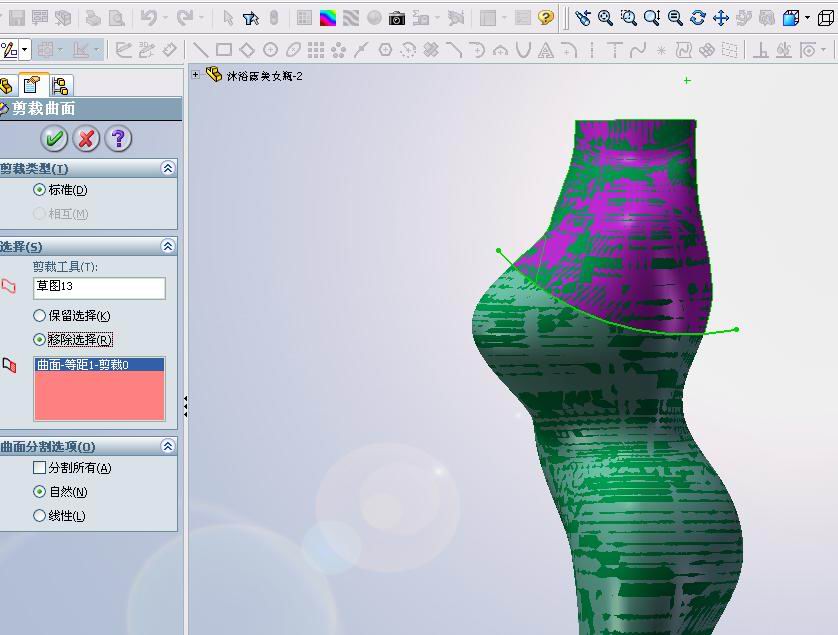This screenshot has height=635, width=838.
Task: Open the Redo history dropdown arrow
Action: point(201,18)
